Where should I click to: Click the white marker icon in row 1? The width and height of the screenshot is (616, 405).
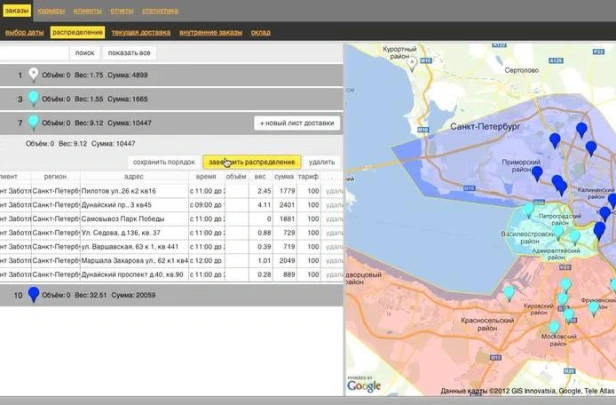(33, 74)
